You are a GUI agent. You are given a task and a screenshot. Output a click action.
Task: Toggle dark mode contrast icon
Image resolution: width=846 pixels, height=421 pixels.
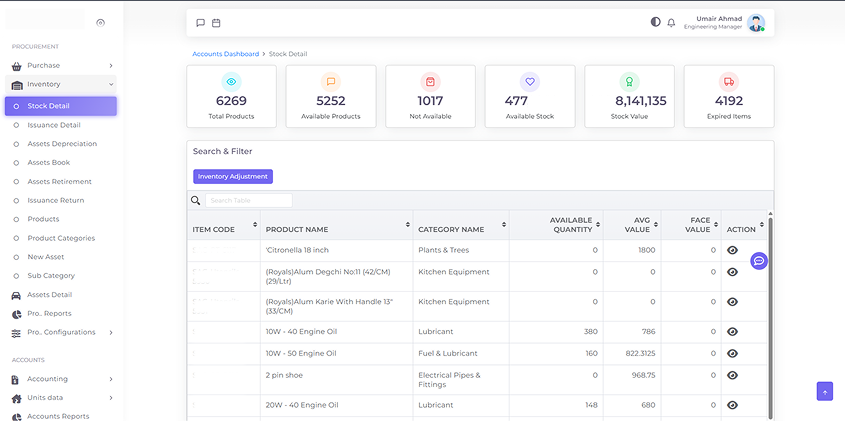(x=655, y=22)
